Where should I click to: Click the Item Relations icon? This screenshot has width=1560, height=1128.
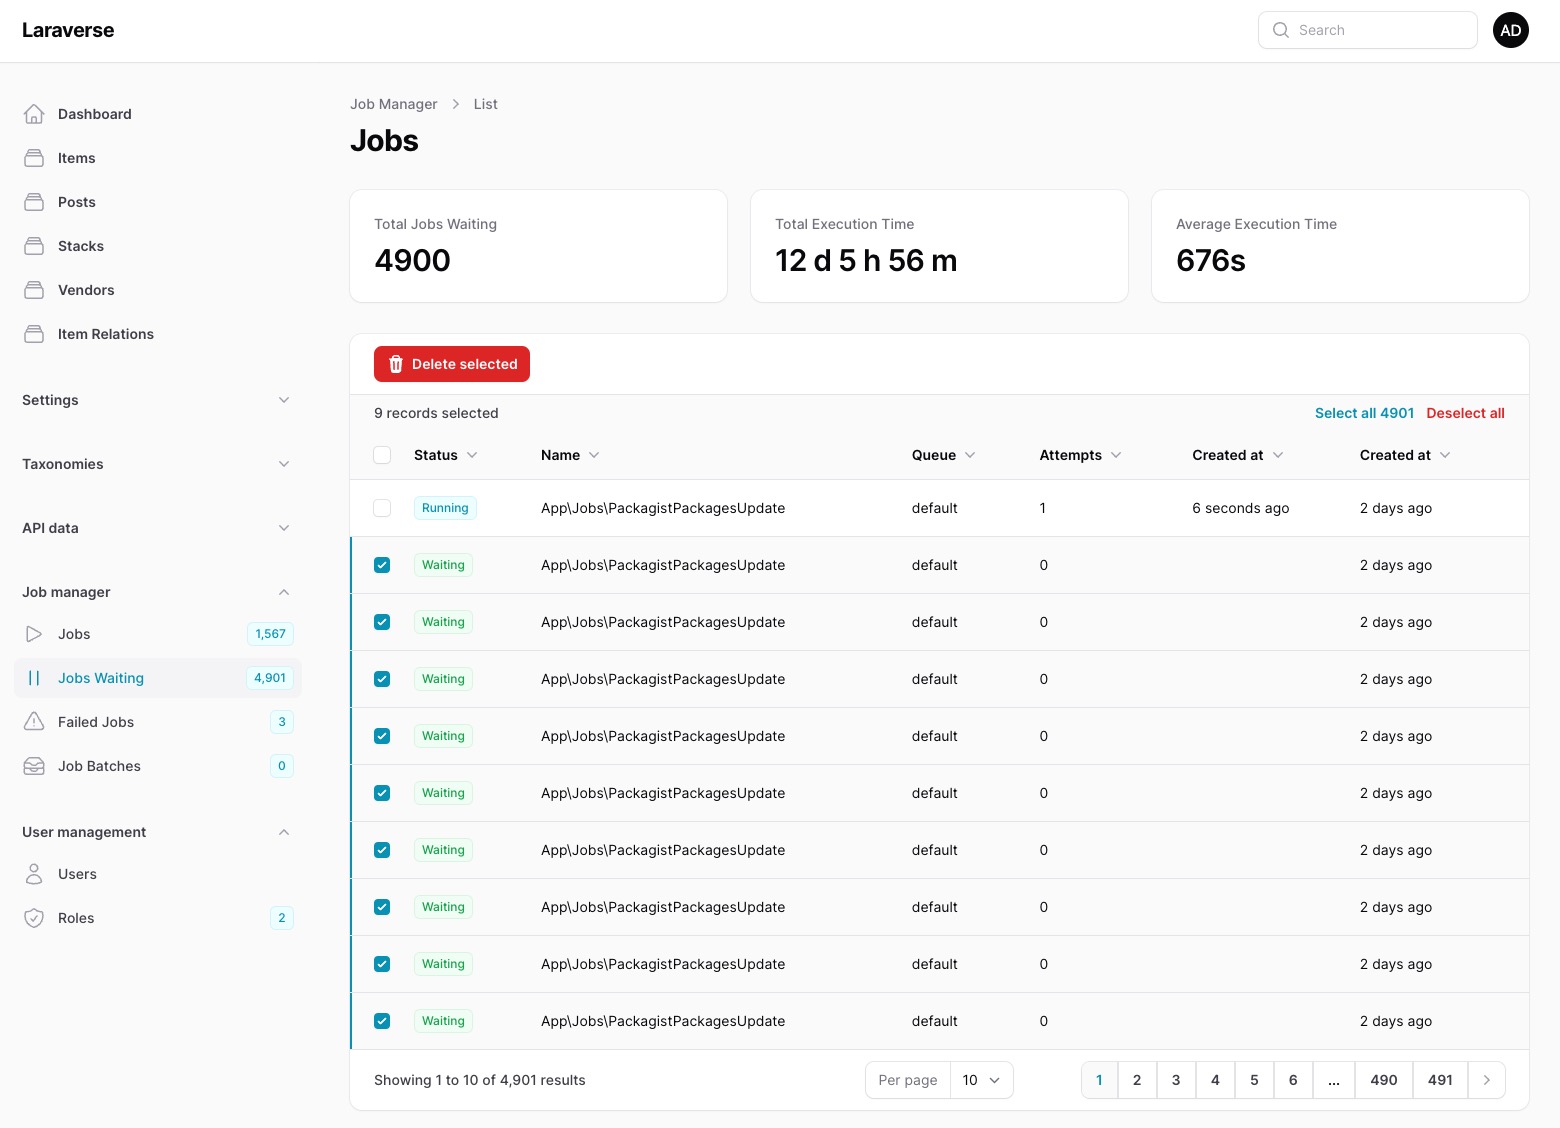click(x=34, y=334)
